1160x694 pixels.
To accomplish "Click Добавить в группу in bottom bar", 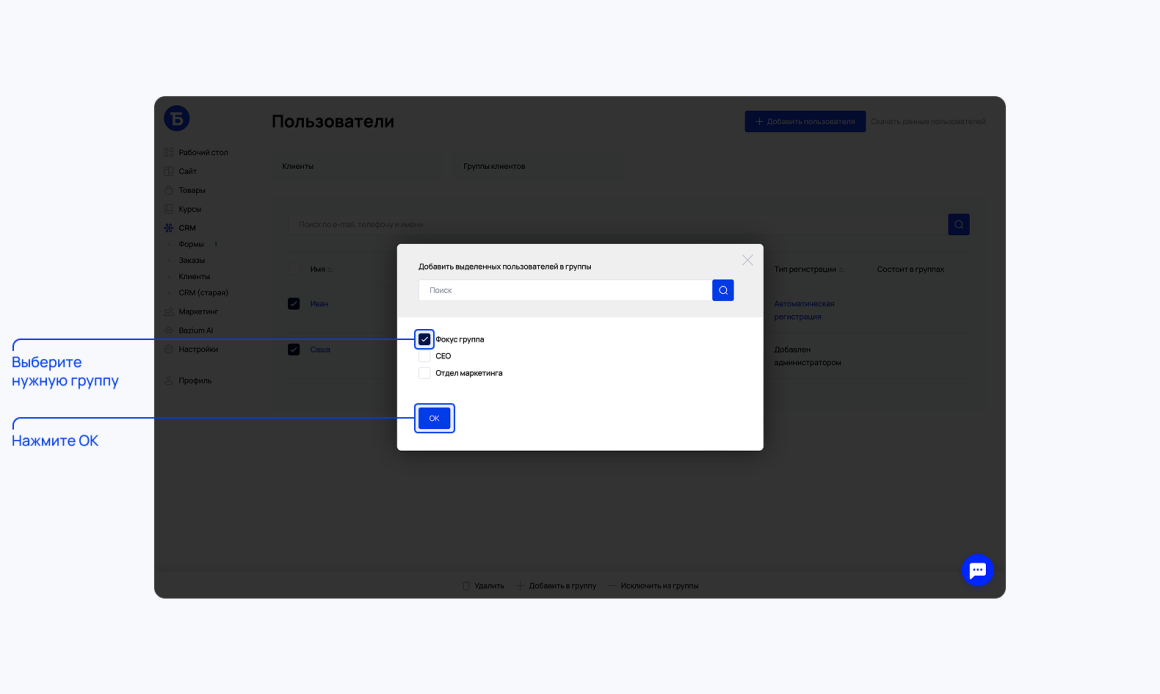I will tap(562, 585).
